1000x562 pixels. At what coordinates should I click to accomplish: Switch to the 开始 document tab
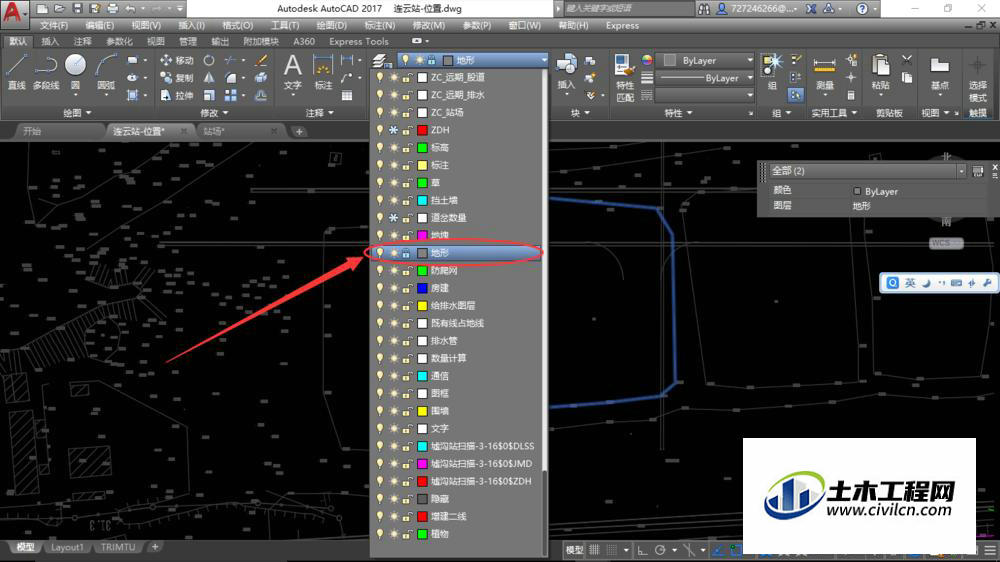pyautogui.click(x=32, y=131)
